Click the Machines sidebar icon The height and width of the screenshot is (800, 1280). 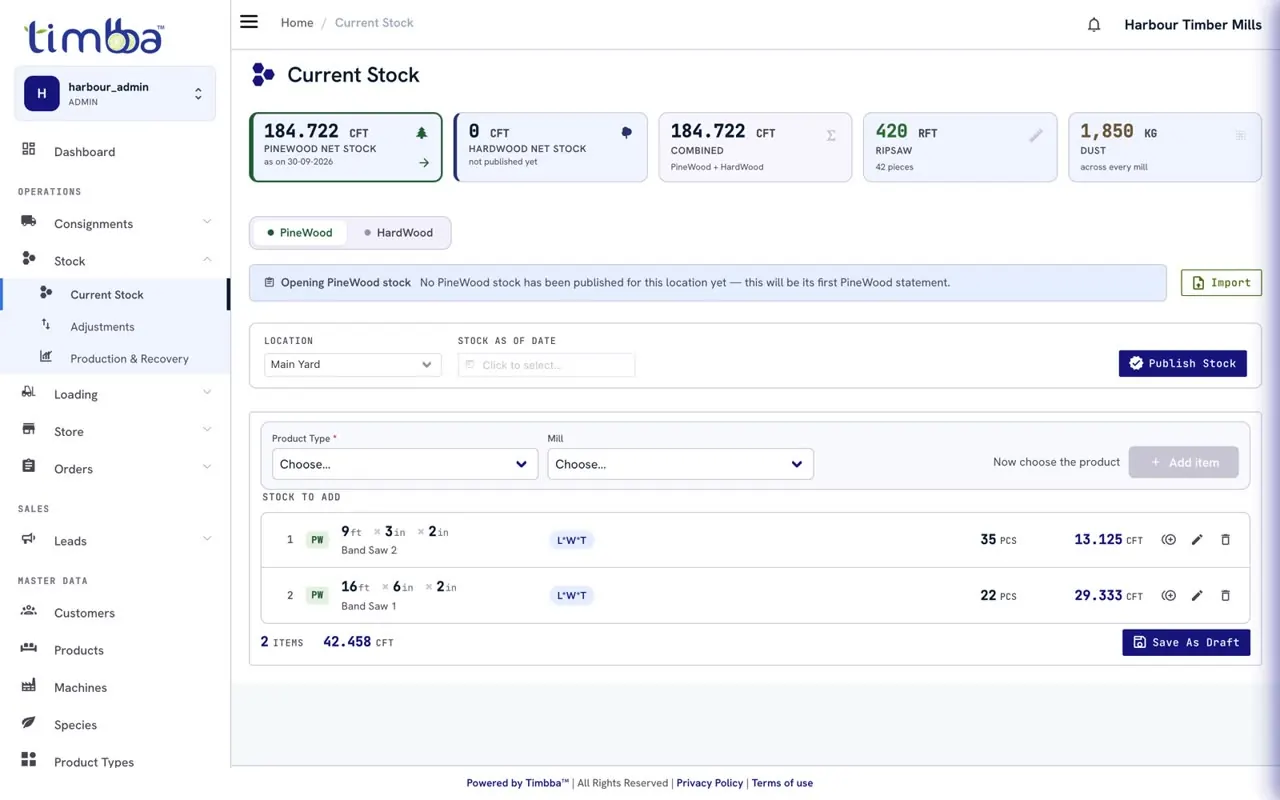tap(29, 686)
